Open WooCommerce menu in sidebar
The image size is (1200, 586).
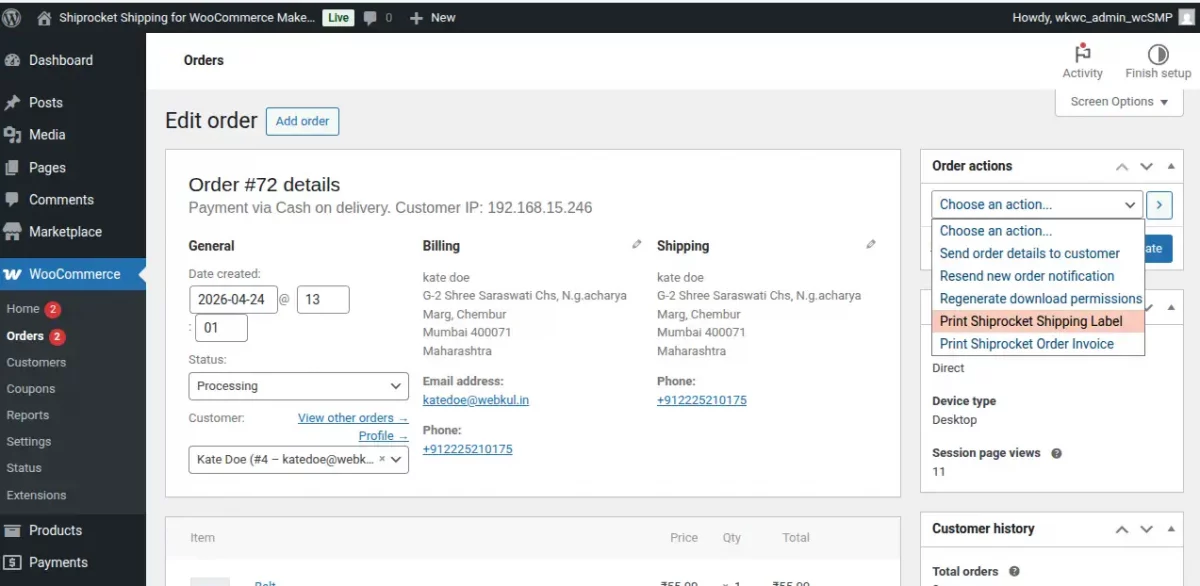pos(73,274)
